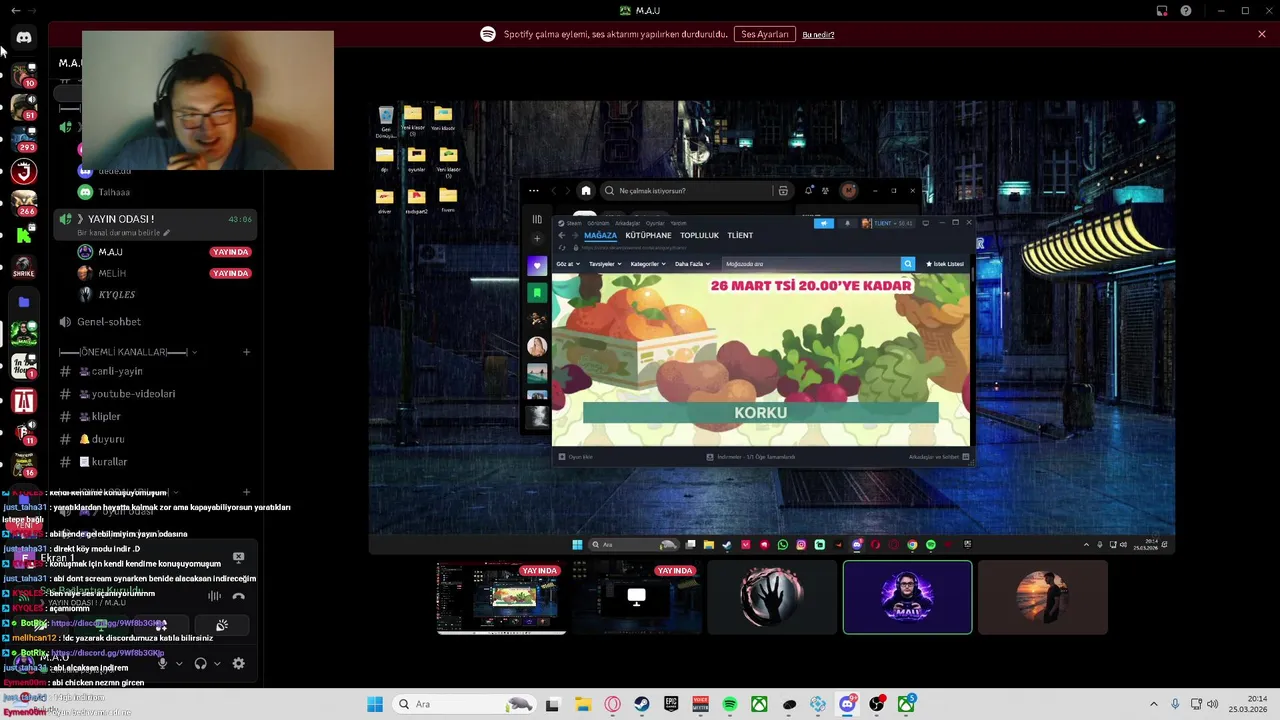Open the soundboard icon in voice panel
The height and width of the screenshot is (720, 1280).
coord(222,625)
